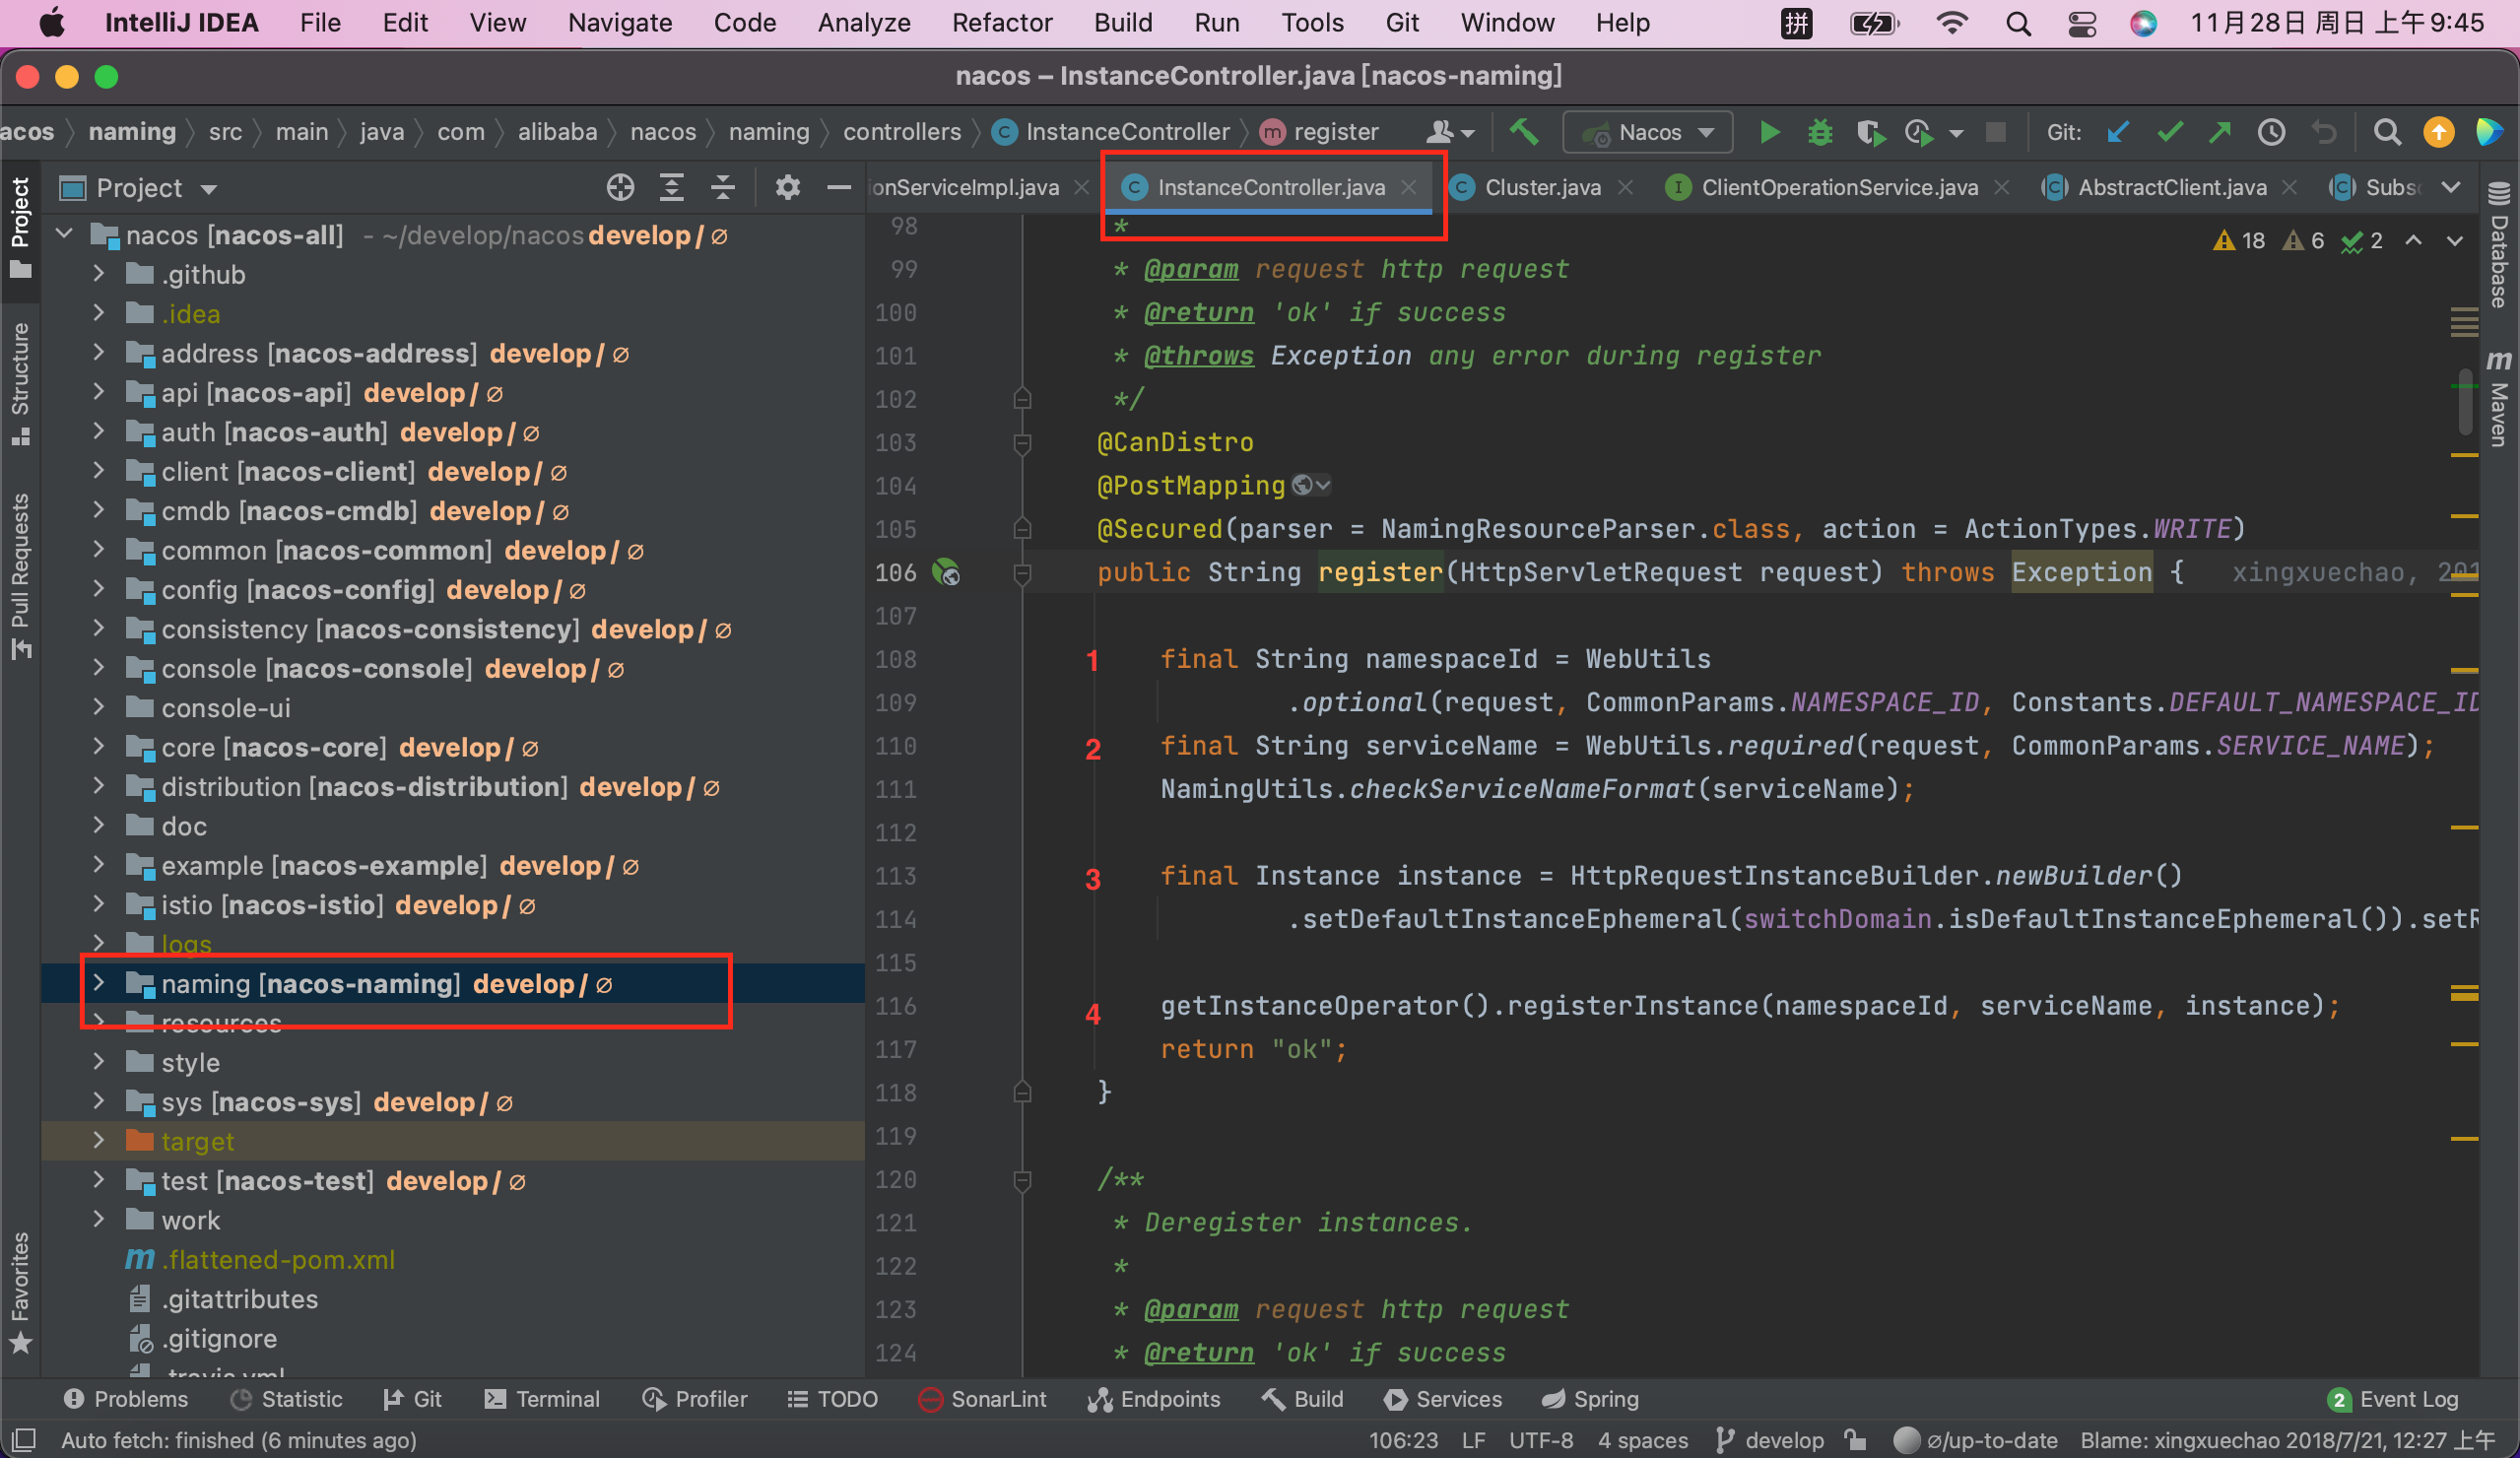Open Git history clock icon
The image size is (2520, 1458).
2271,132
